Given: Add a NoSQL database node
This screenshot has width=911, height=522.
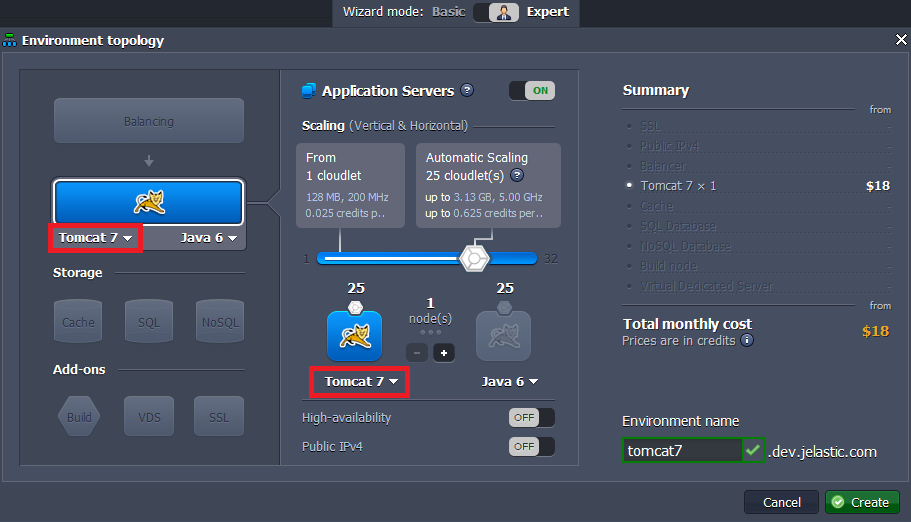Looking at the screenshot, I should click(x=220, y=321).
